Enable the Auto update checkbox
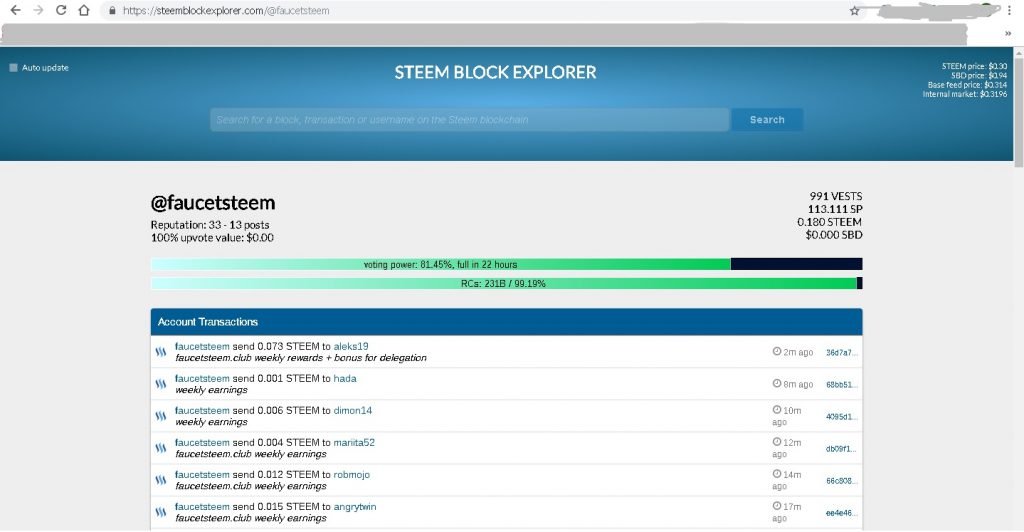1024x532 pixels. (13, 68)
